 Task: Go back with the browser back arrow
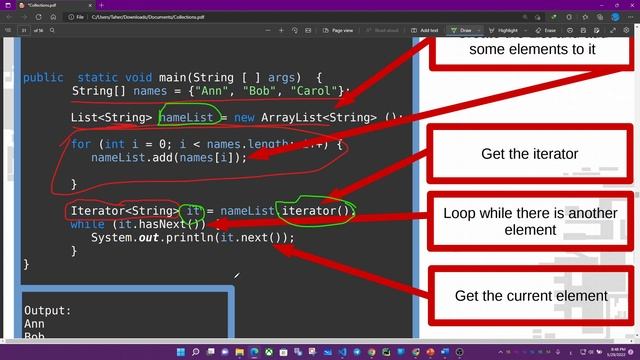tap(9, 17)
